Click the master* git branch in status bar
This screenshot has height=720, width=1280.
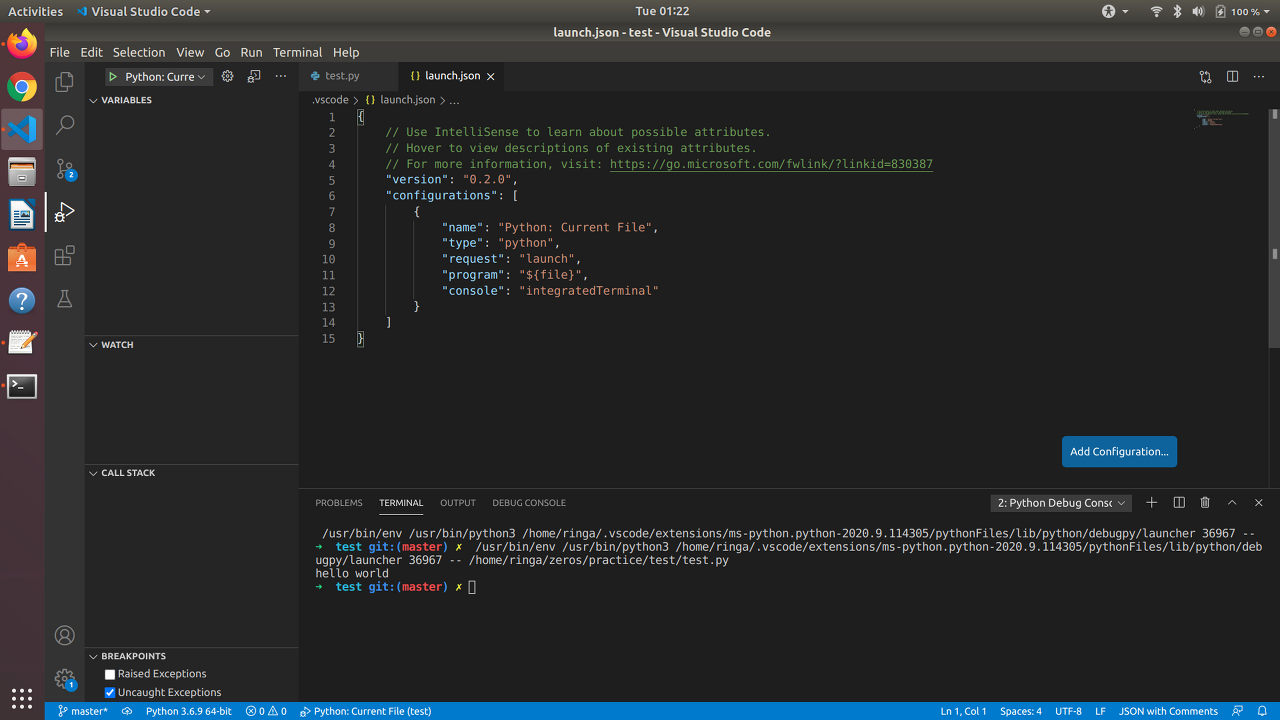click(82, 711)
